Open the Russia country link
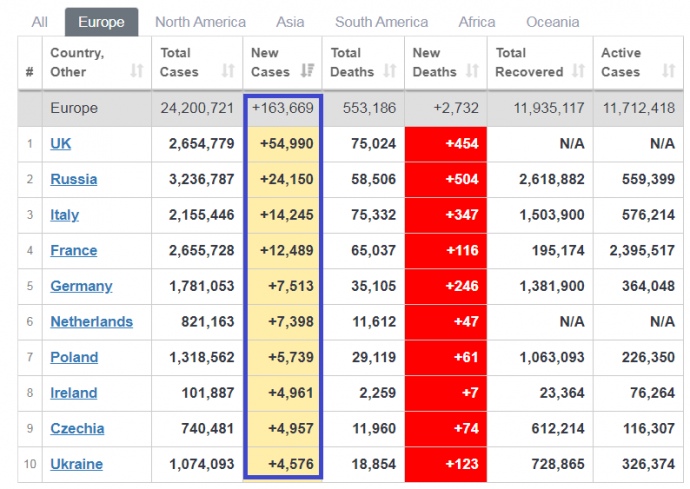The width and height of the screenshot is (690, 489). [74, 180]
